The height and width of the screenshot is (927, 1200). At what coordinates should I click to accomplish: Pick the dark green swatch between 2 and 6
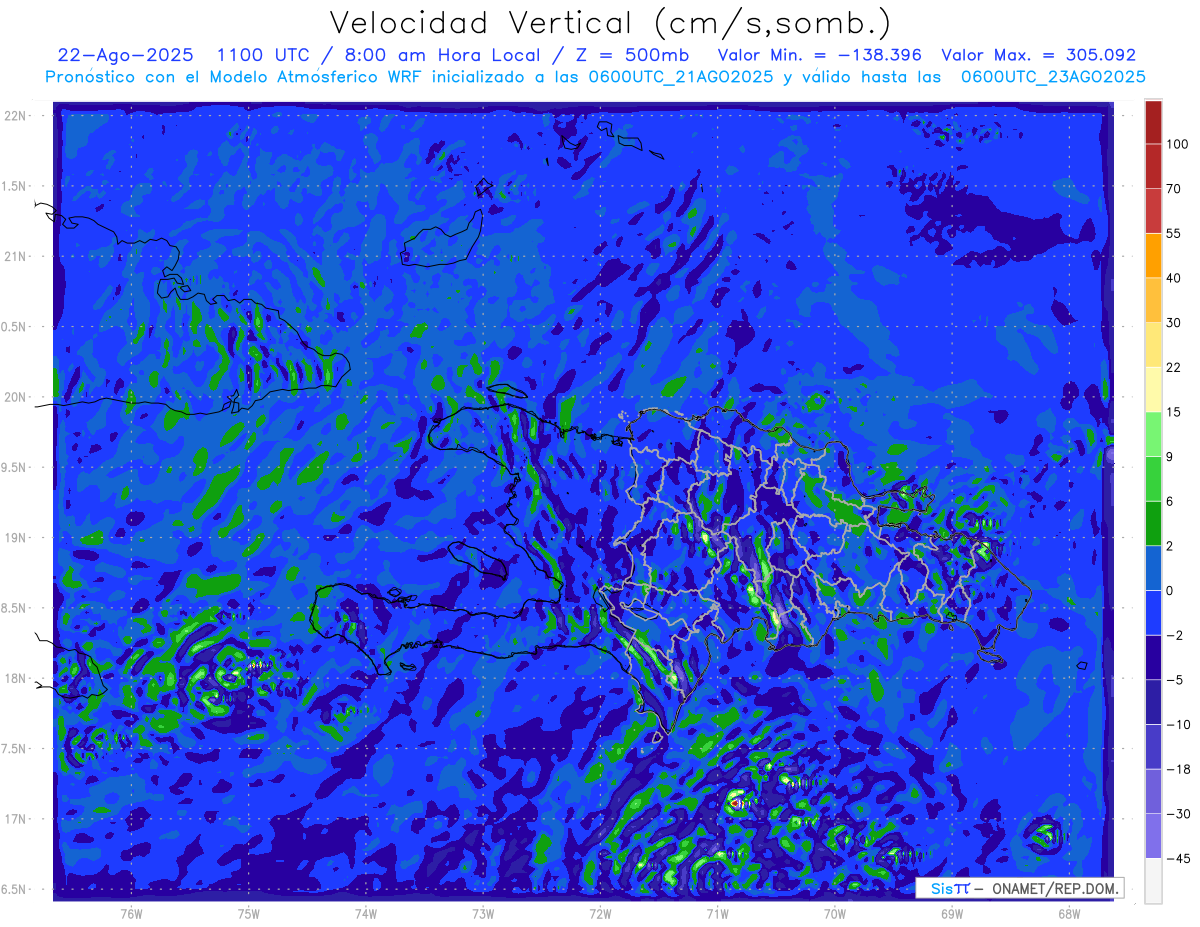coord(1153,523)
